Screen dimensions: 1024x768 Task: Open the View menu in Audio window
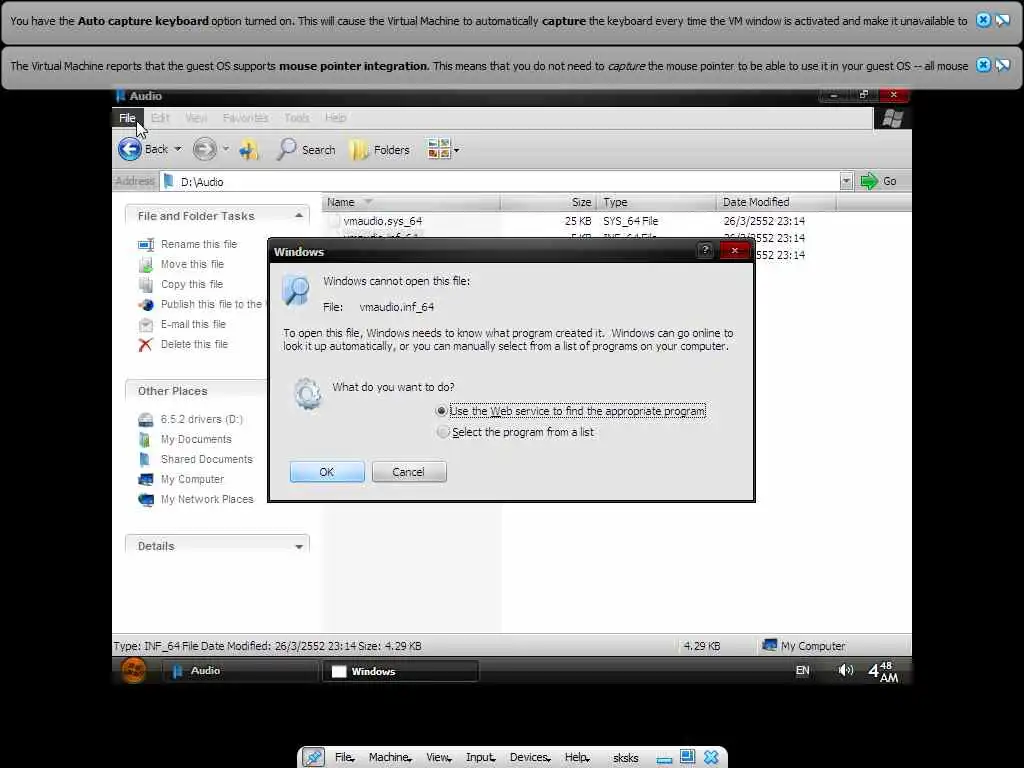tap(196, 118)
